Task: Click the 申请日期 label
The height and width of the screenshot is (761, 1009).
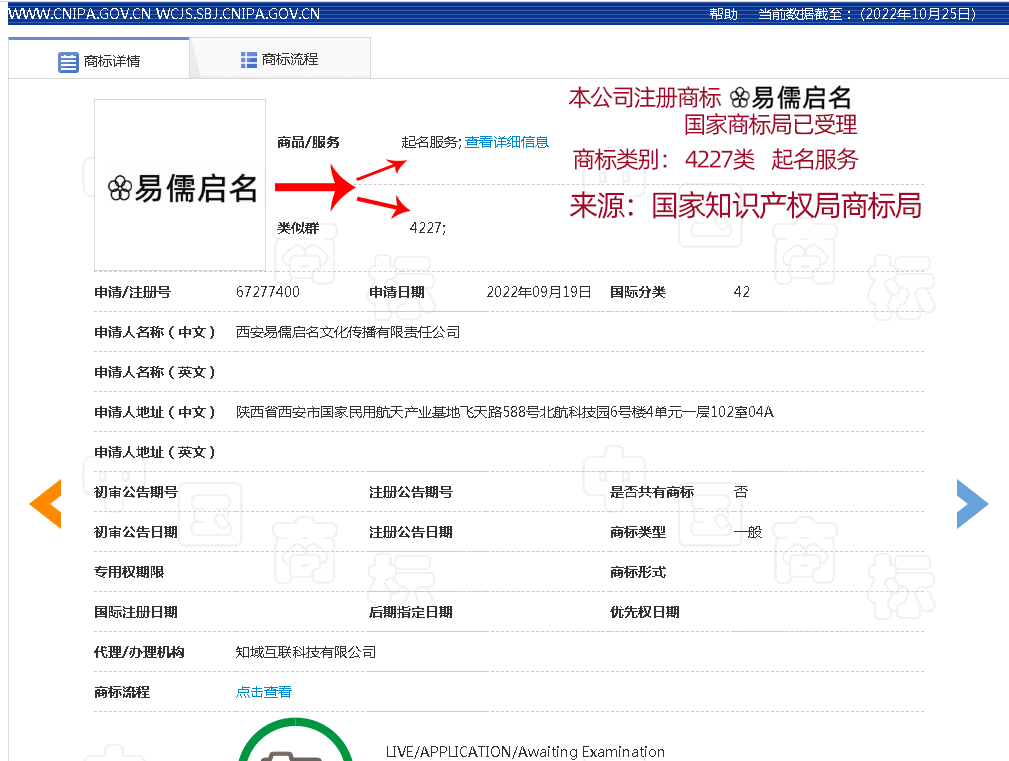Action: coord(396,292)
